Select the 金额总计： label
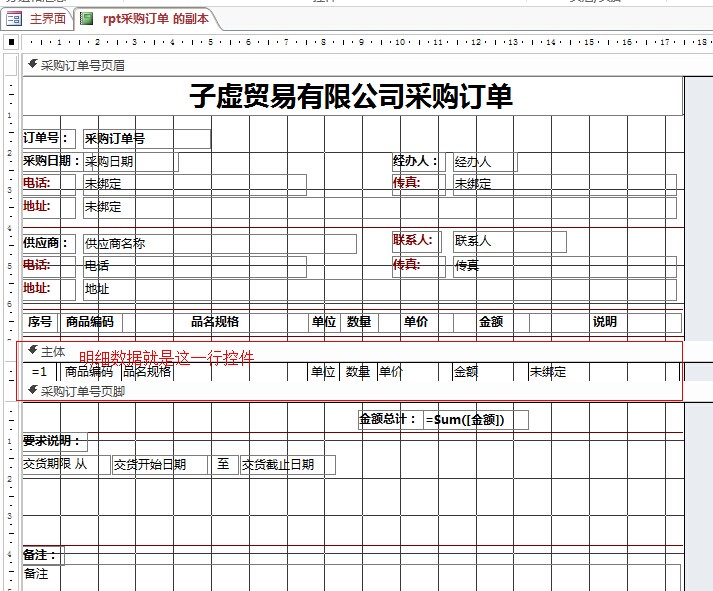 [390, 420]
